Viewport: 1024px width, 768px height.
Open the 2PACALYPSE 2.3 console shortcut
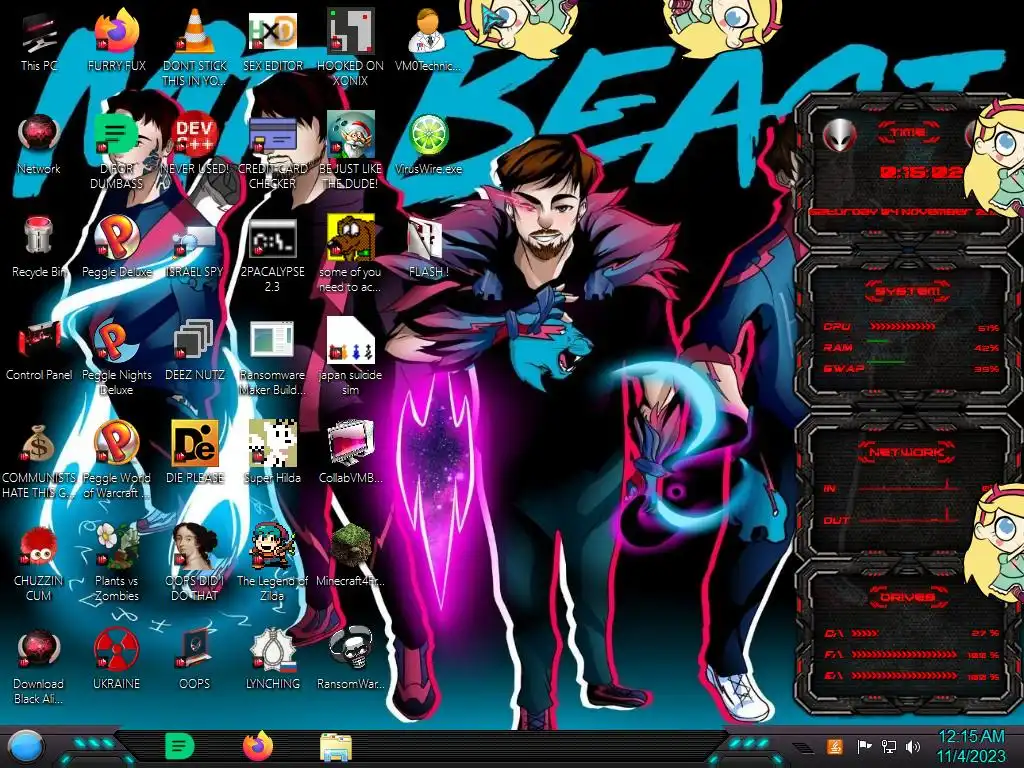[272, 238]
